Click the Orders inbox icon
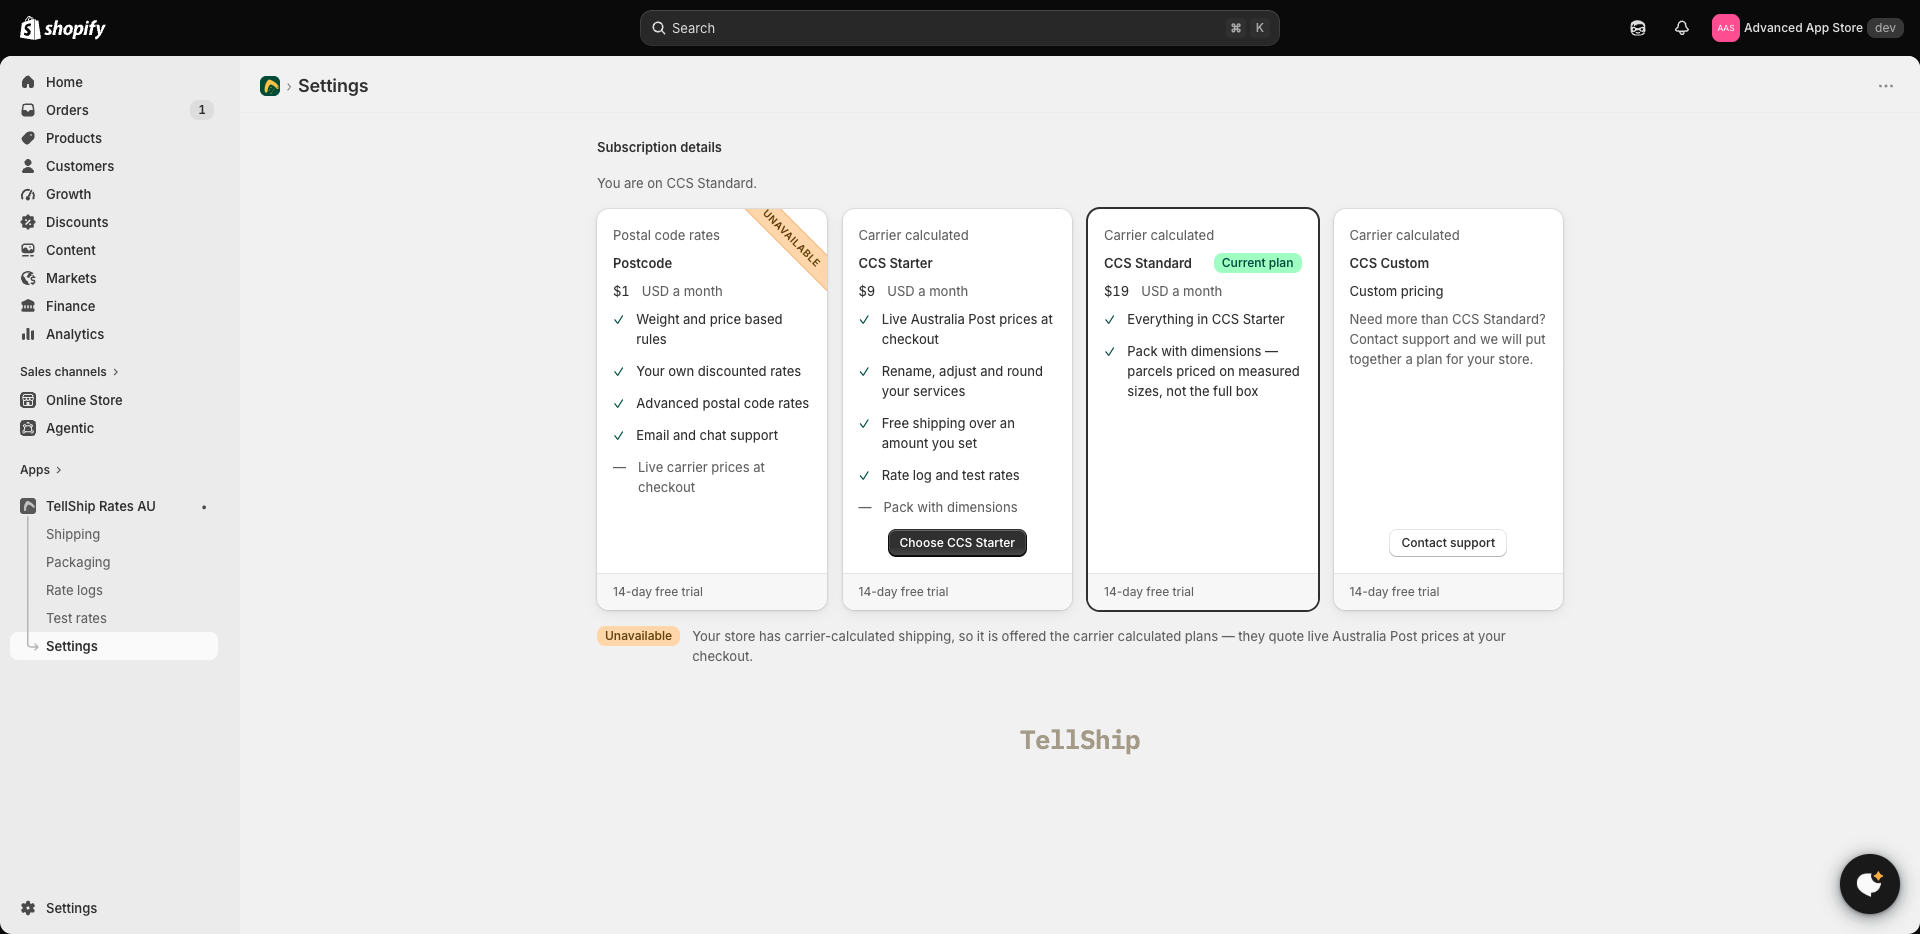The width and height of the screenshot is (1920, 934). click(x=28, y=110)
